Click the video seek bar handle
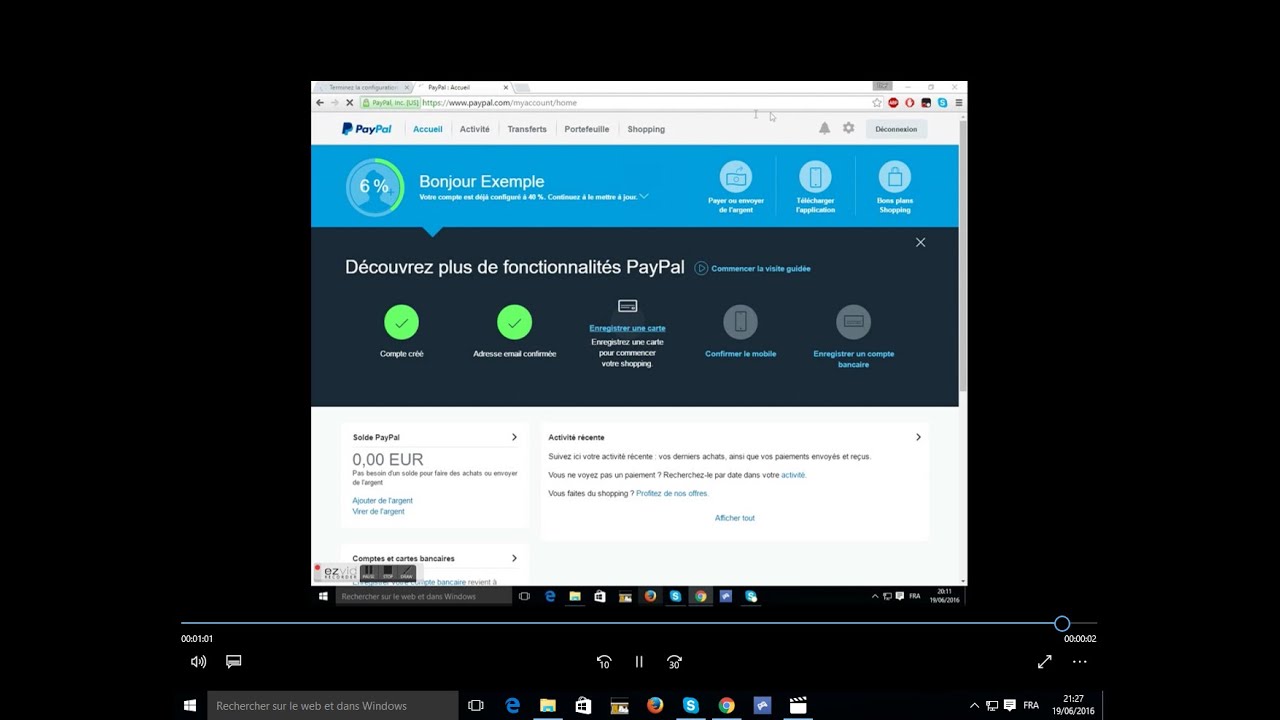Screen dimensions: 1280x720 1062,623
